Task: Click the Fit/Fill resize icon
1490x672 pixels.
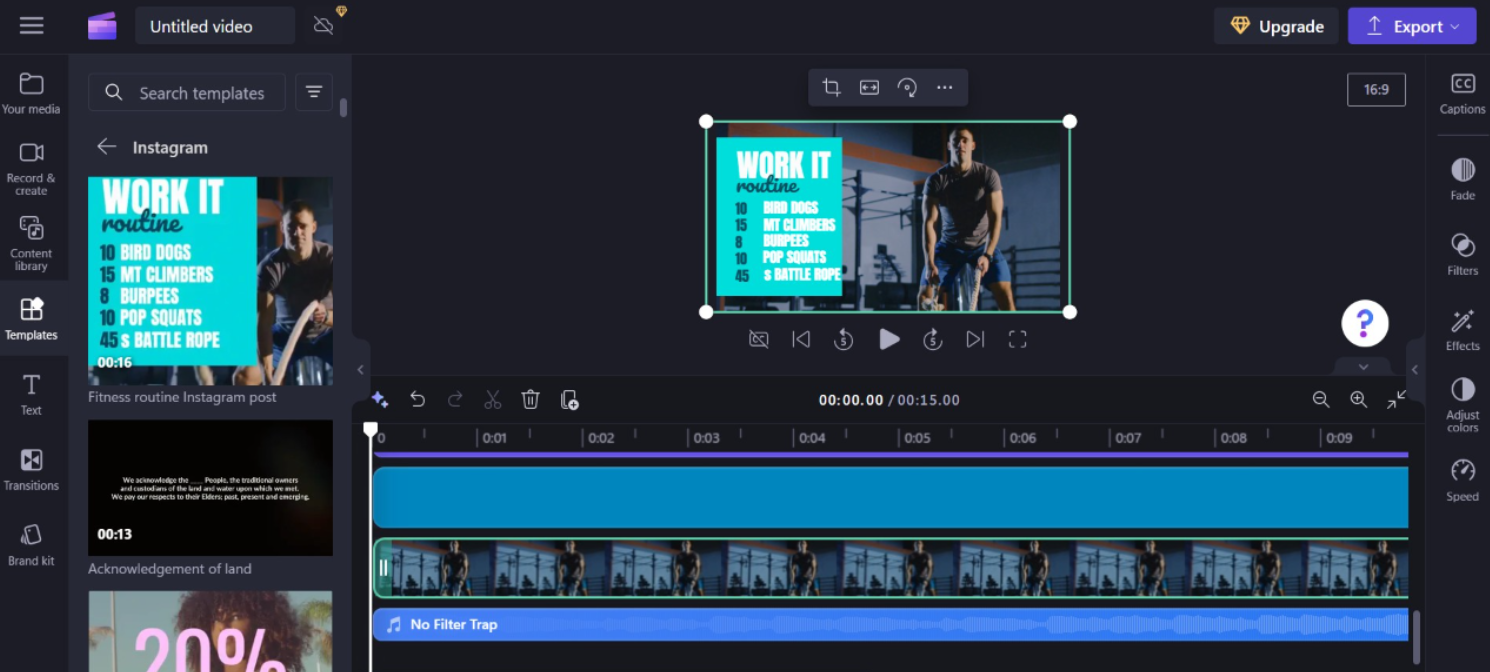Action: tap(869, 88)
